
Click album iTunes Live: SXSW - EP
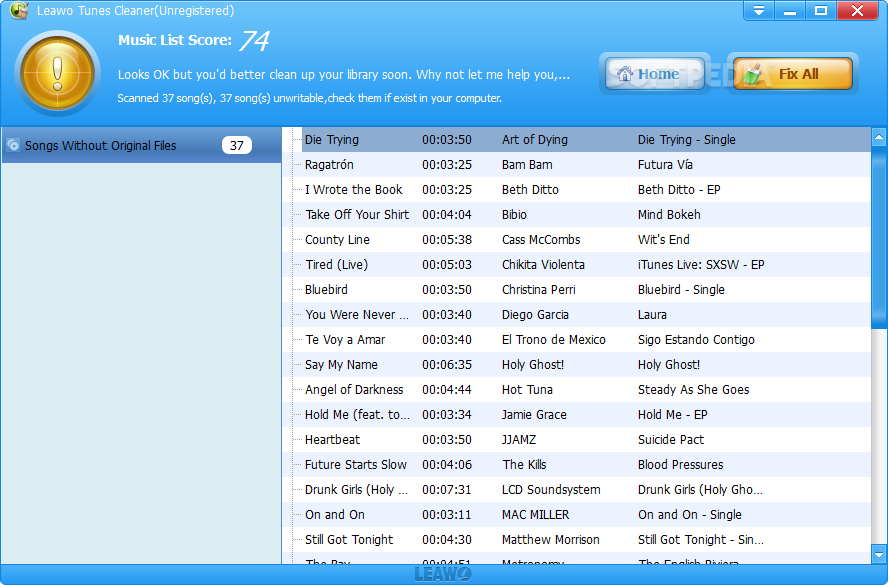coord(701,264)
